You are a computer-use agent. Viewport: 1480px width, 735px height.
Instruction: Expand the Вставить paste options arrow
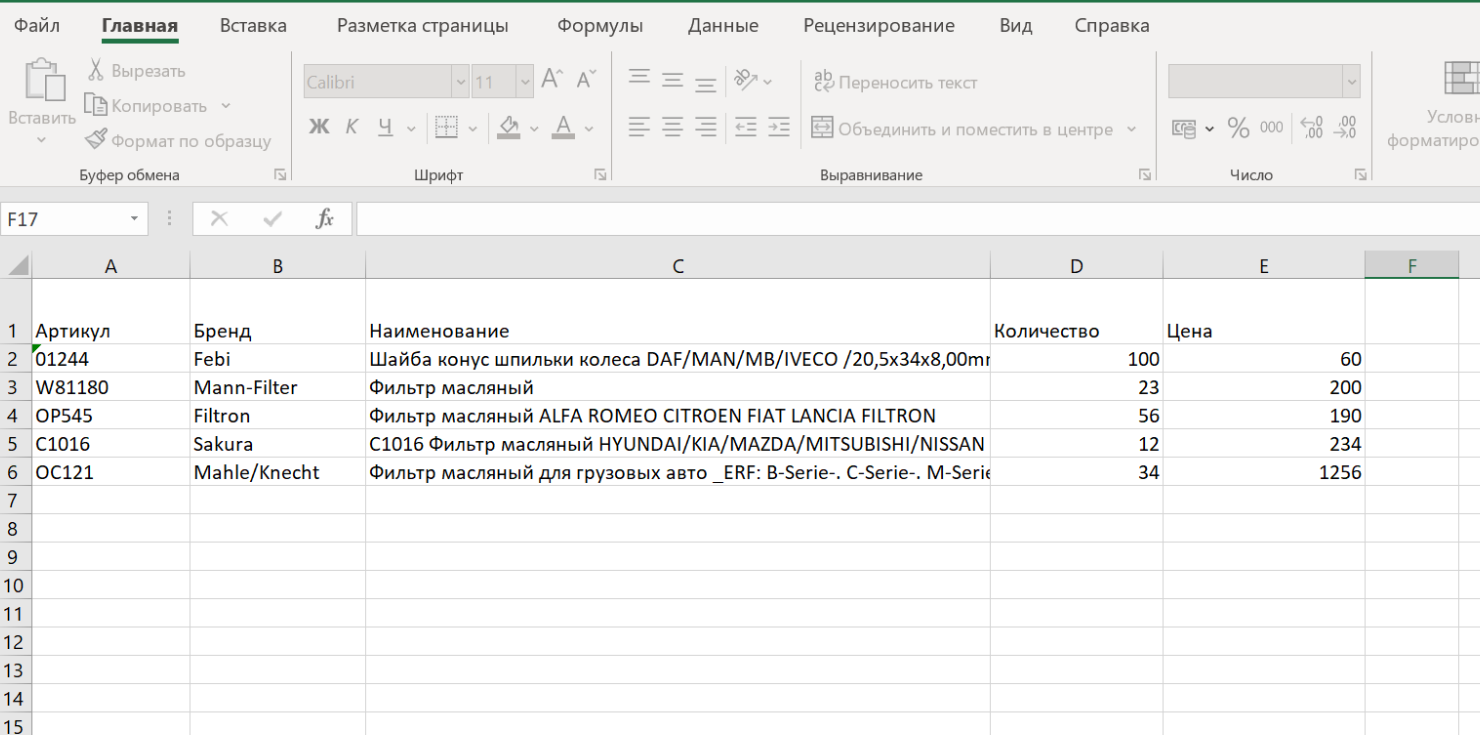pyautogui.click(x=42, y=140)
